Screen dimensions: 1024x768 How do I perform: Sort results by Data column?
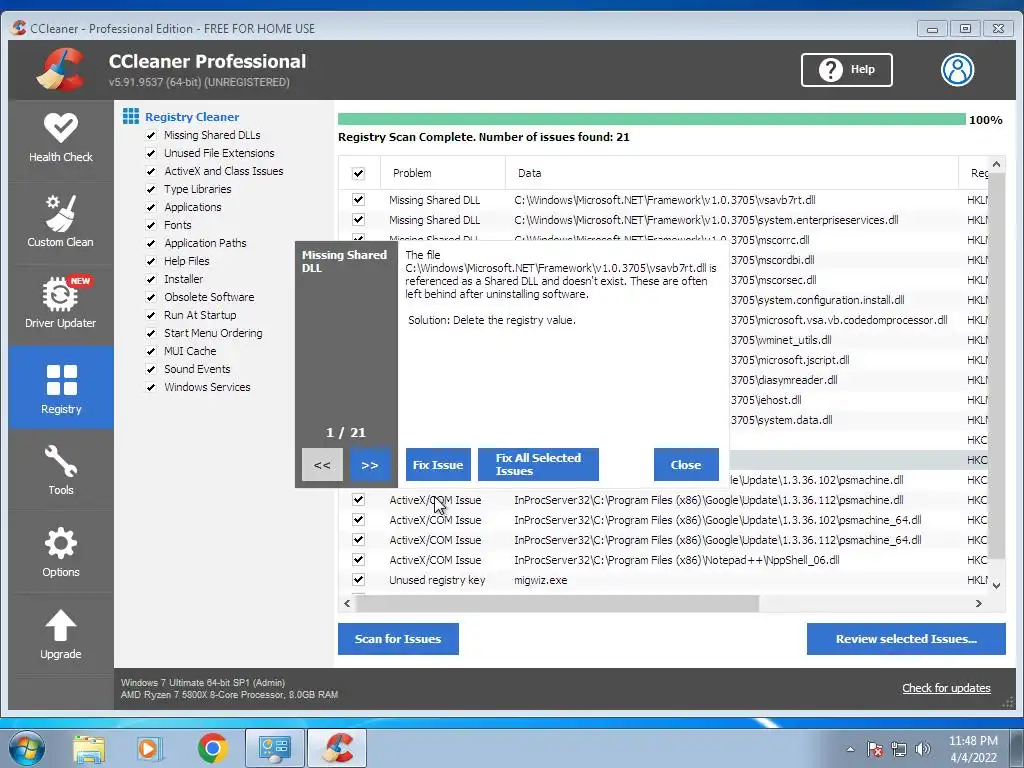[x=731, y=173]
